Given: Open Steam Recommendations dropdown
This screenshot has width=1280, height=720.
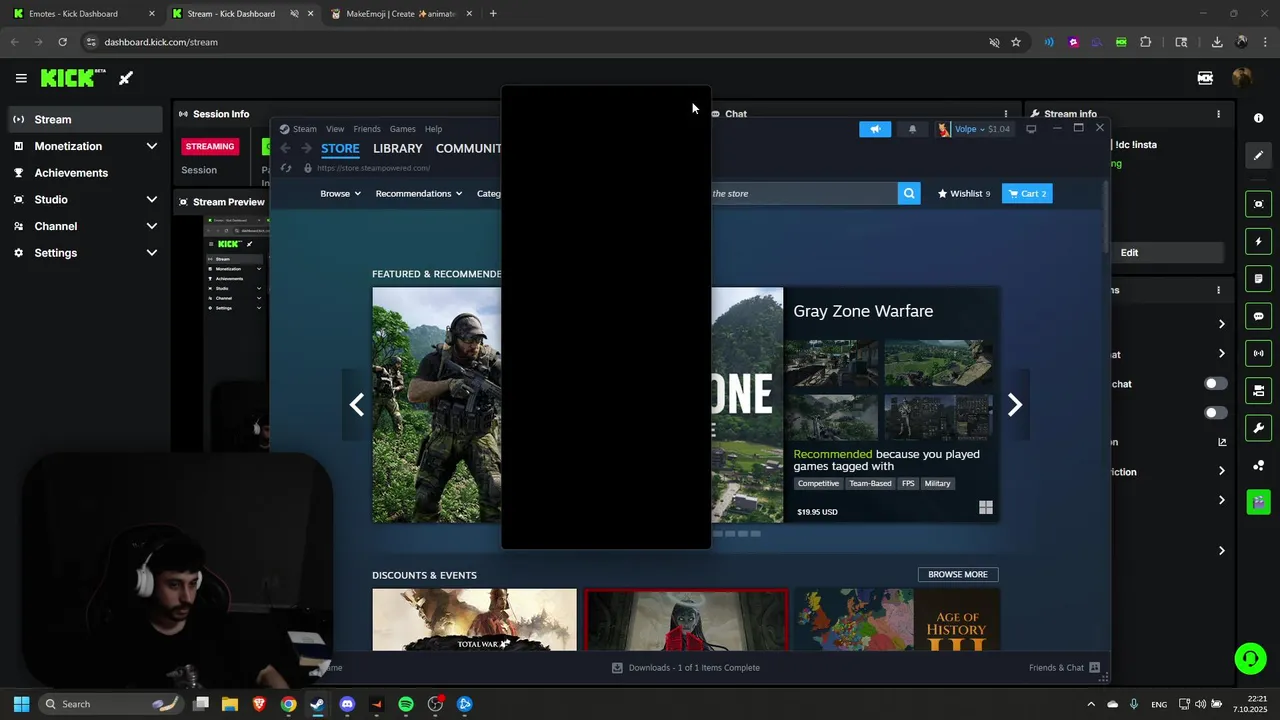Looking at the screenshot, I should (418, 194).
